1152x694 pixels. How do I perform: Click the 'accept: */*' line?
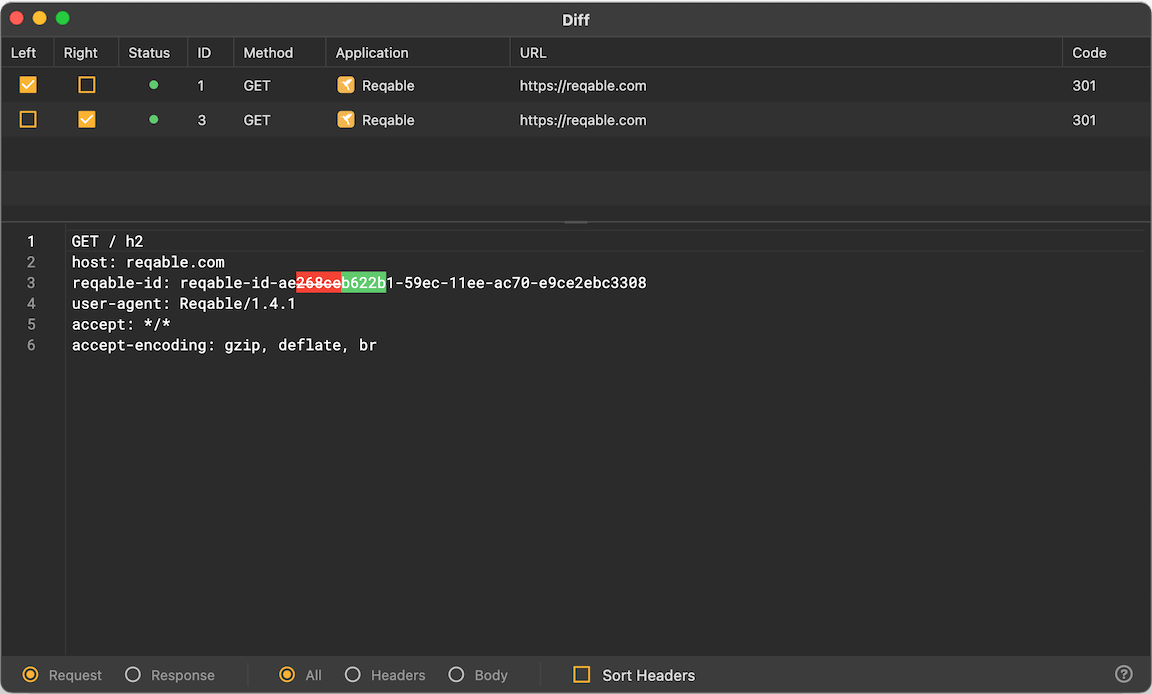click(x=121, y=324)
